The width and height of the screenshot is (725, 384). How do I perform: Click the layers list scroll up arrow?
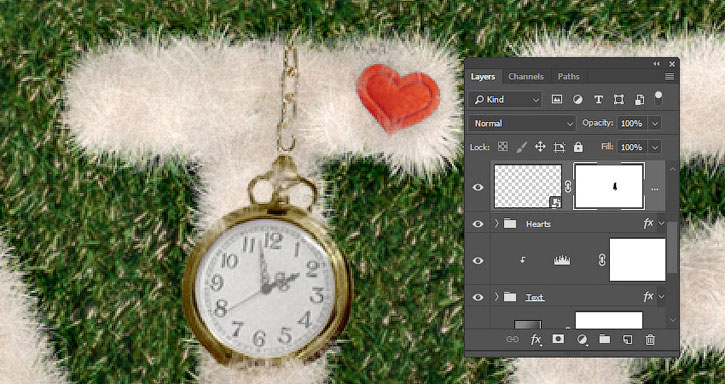coord(672,169)
